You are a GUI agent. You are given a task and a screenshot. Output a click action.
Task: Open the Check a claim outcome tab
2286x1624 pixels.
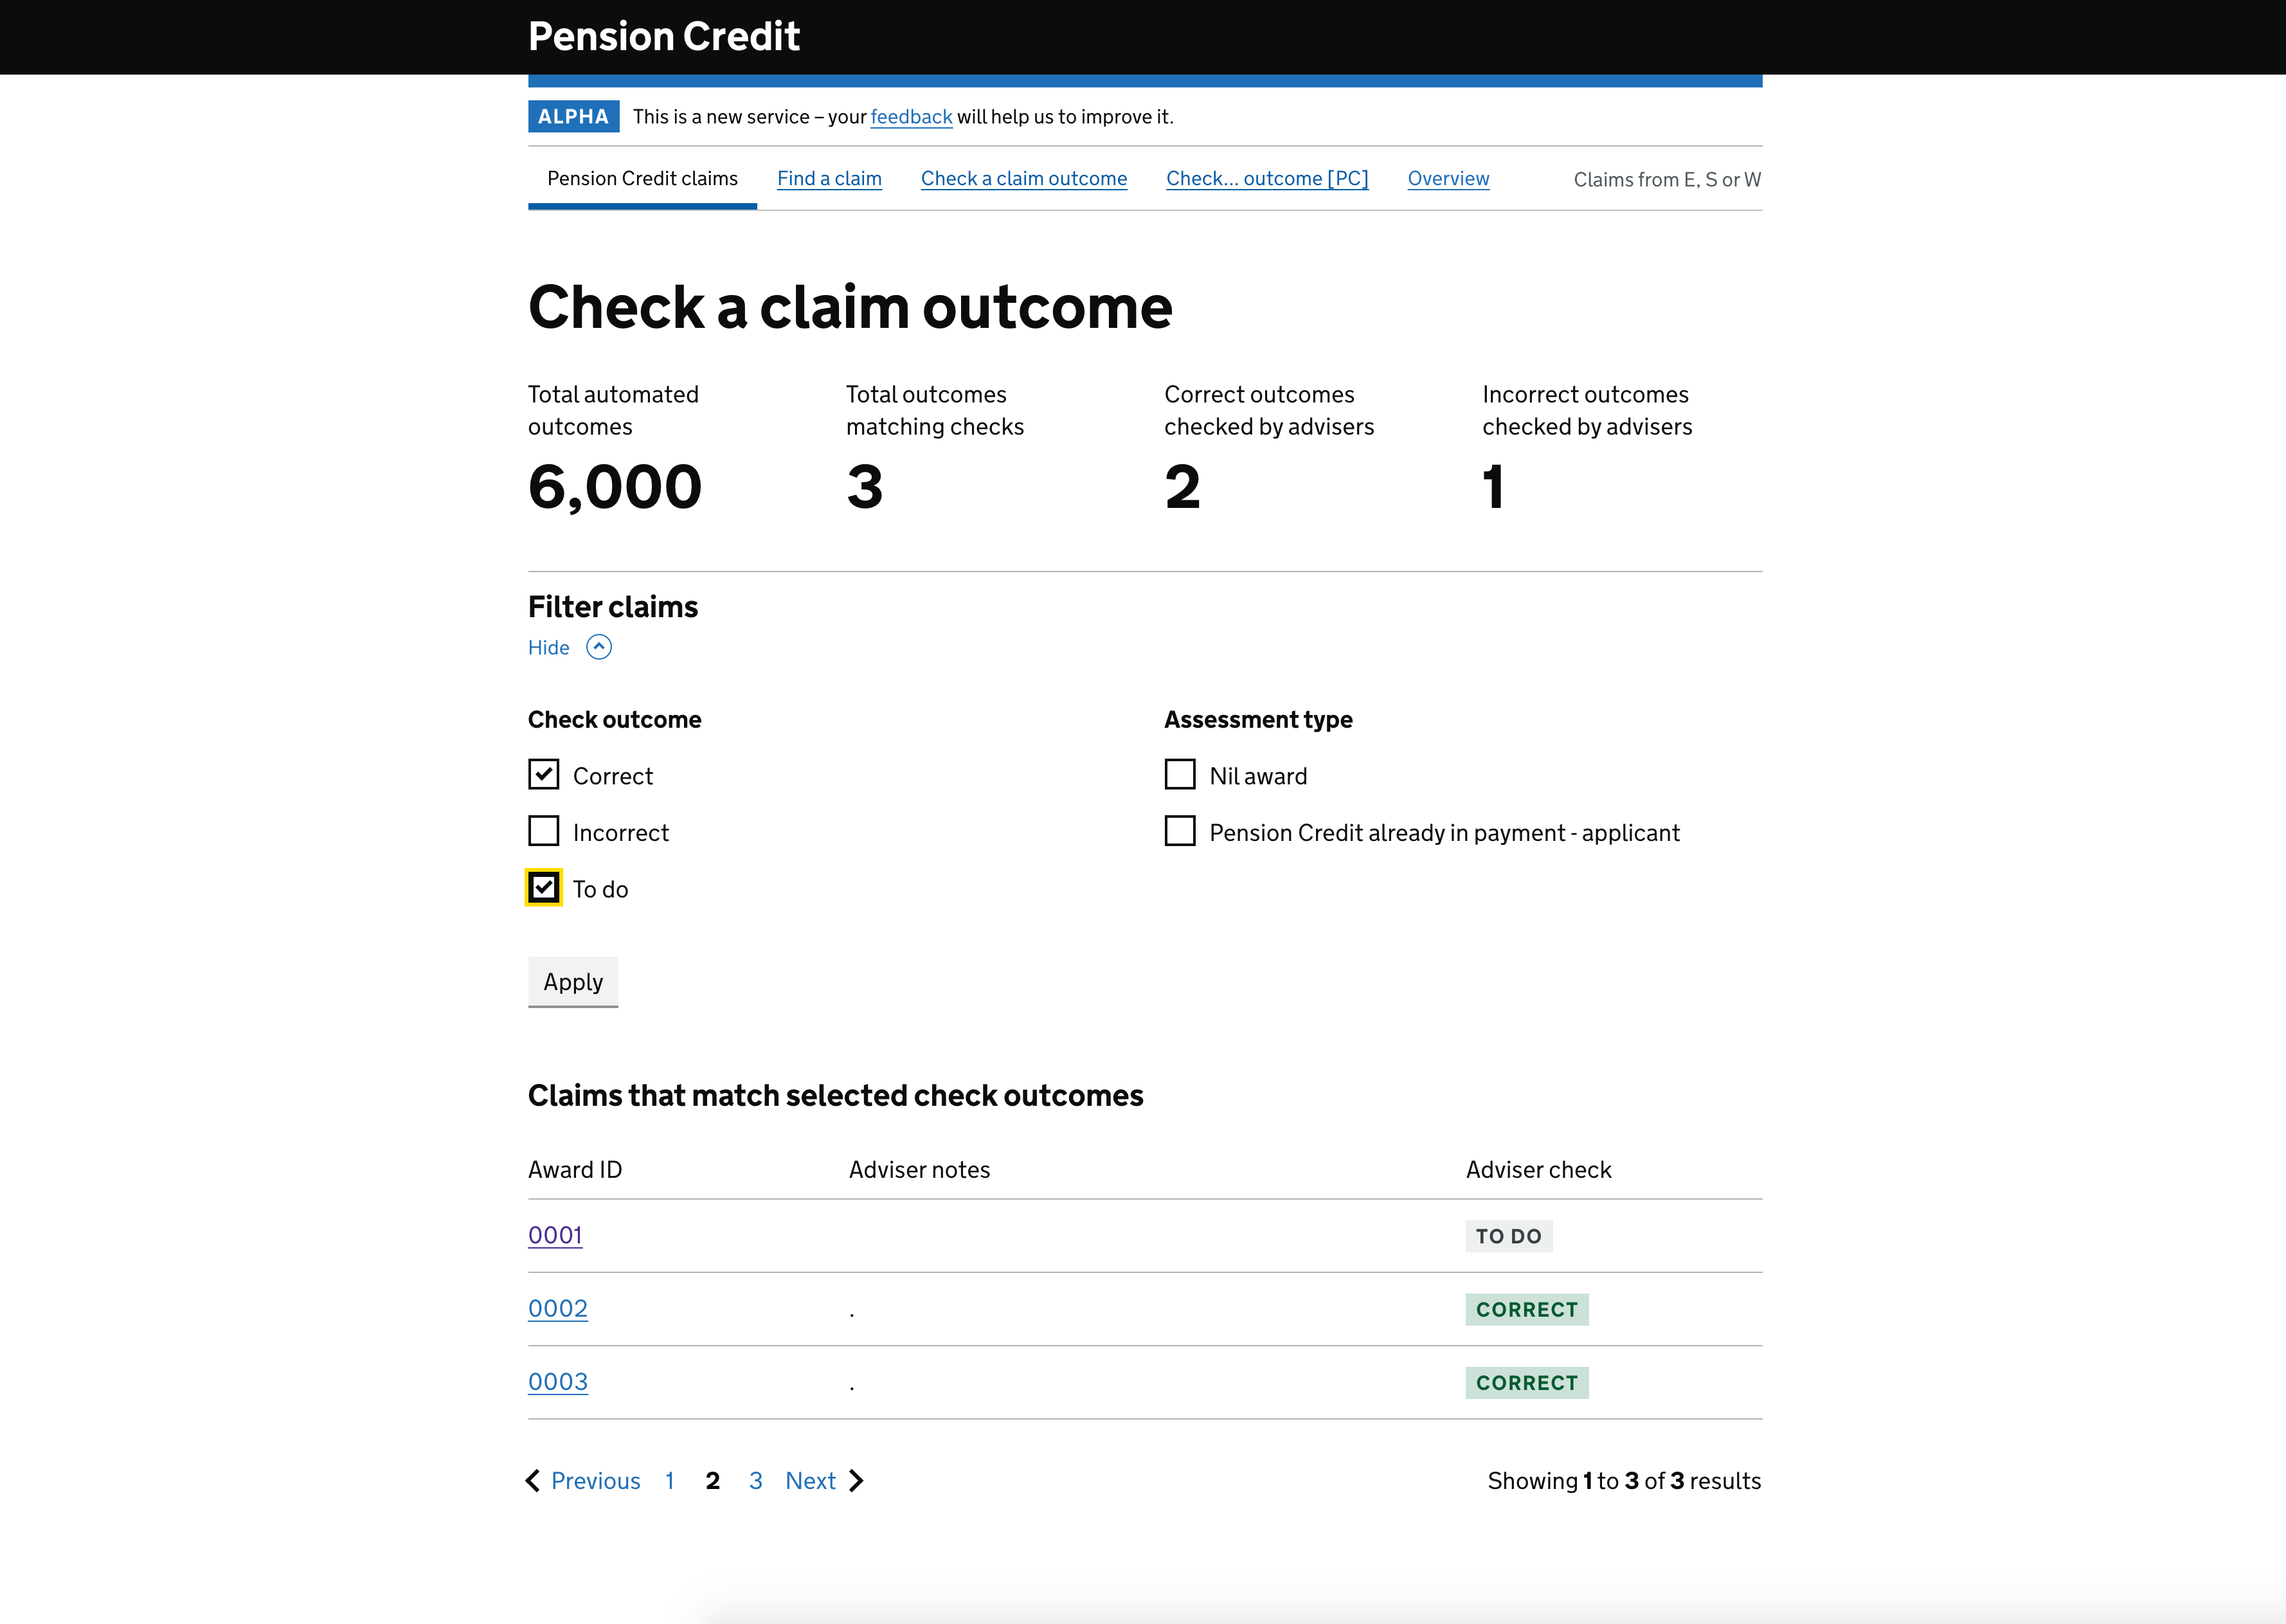(1023, 178)
